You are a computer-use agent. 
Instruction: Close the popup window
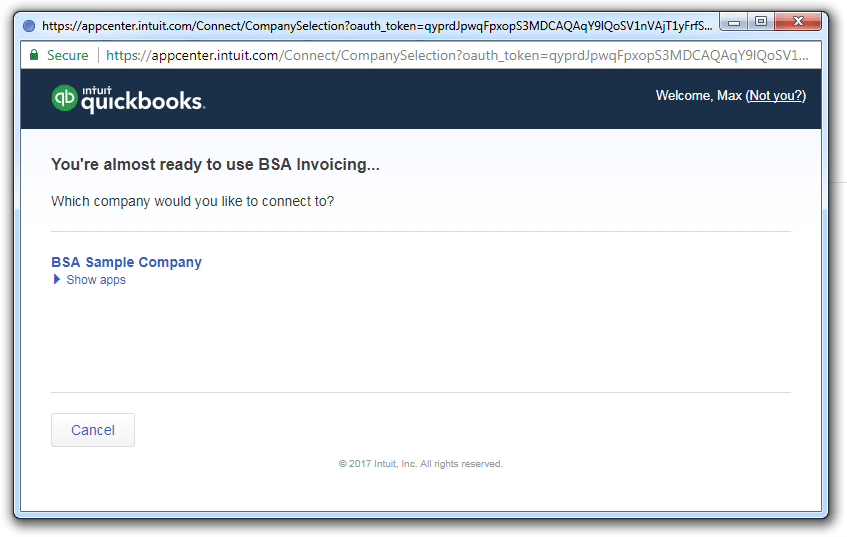[798, 22]
